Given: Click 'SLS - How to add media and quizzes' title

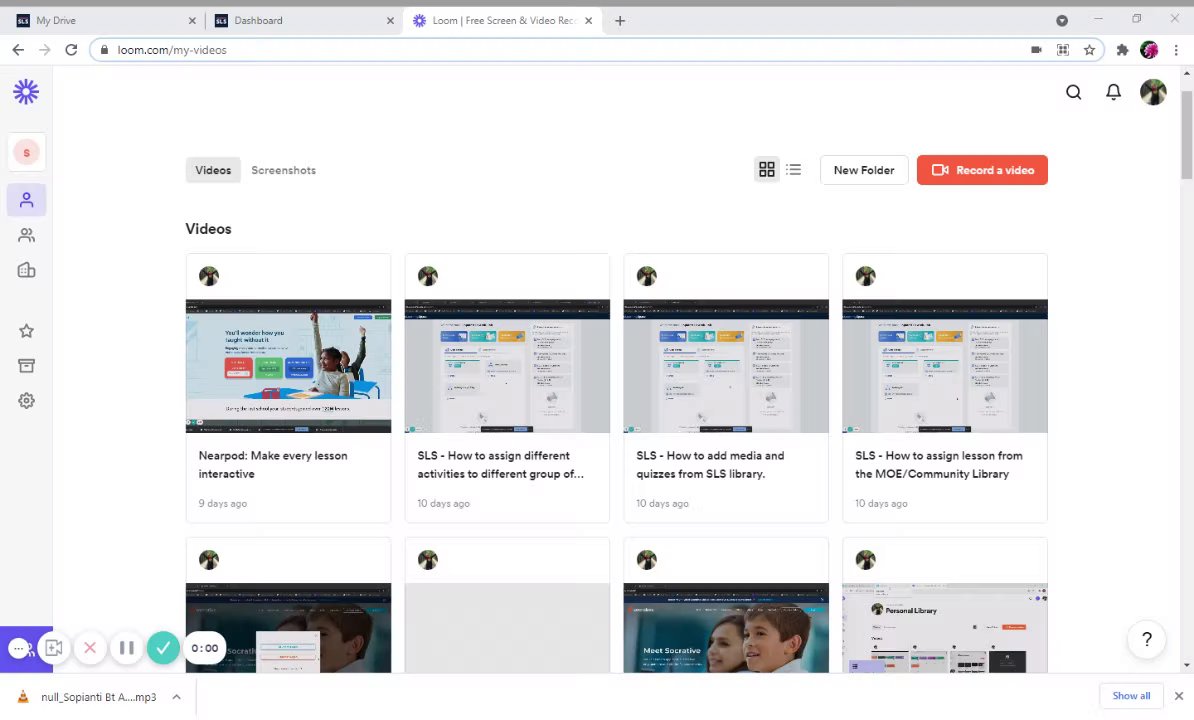Looking at the screenshot, I should point(710,464).
